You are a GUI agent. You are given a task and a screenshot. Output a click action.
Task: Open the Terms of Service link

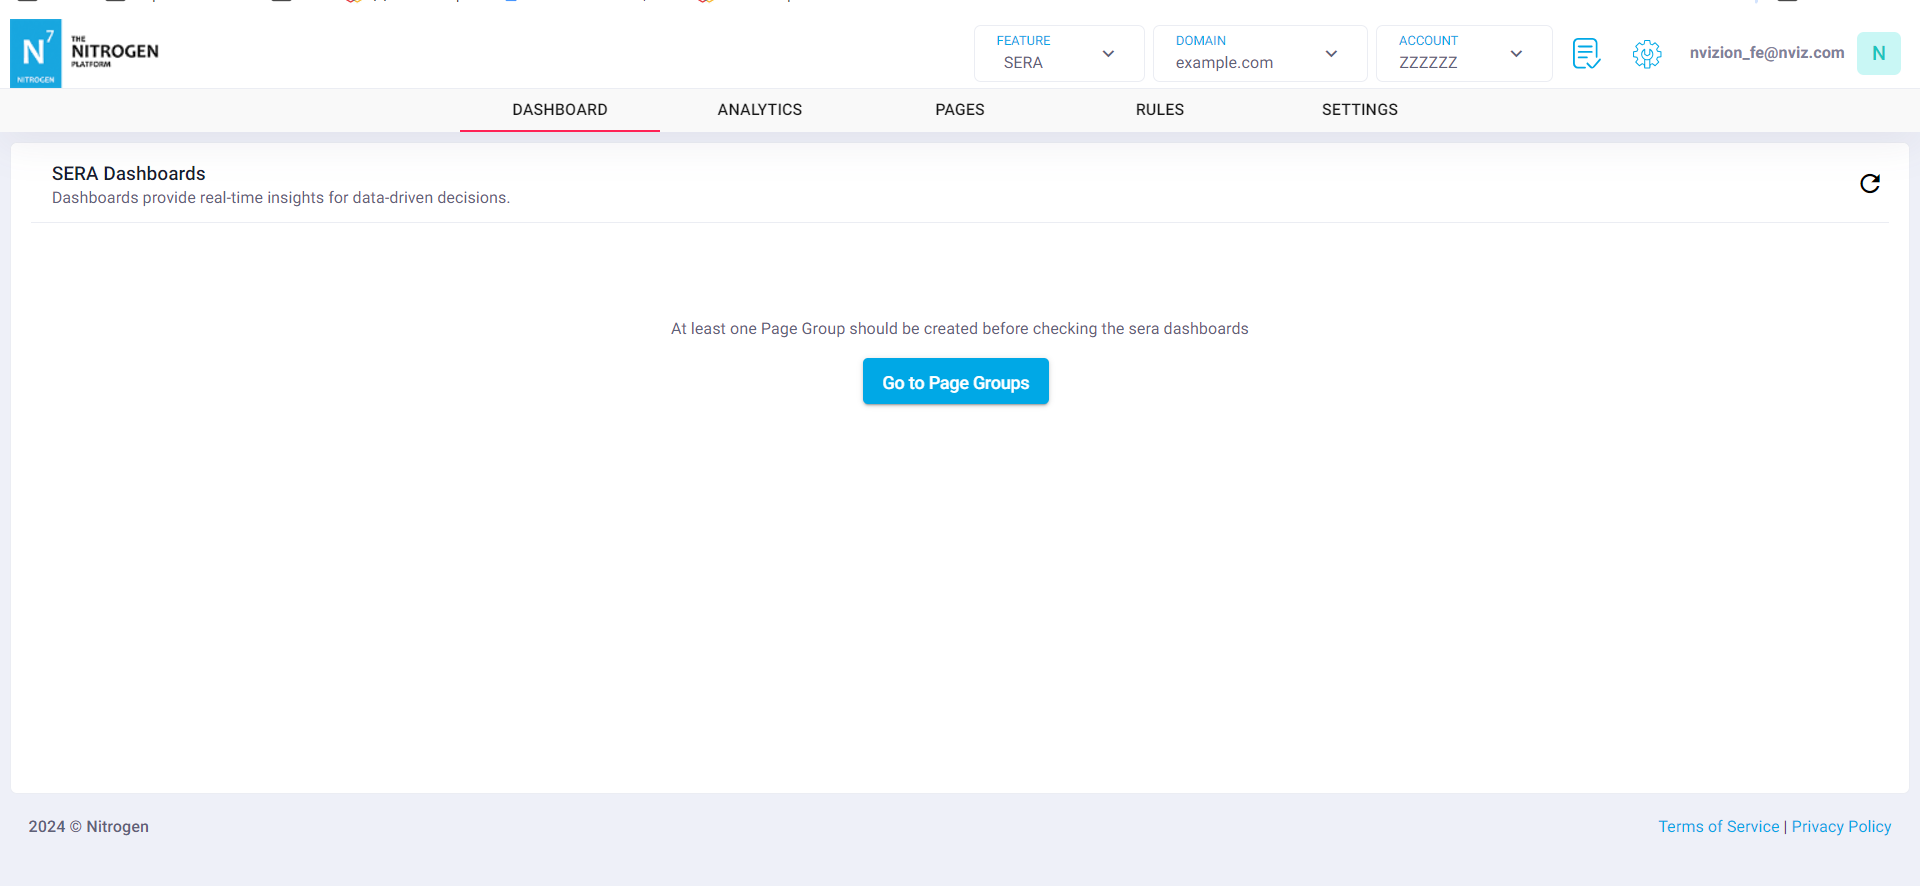point(1718,827)
